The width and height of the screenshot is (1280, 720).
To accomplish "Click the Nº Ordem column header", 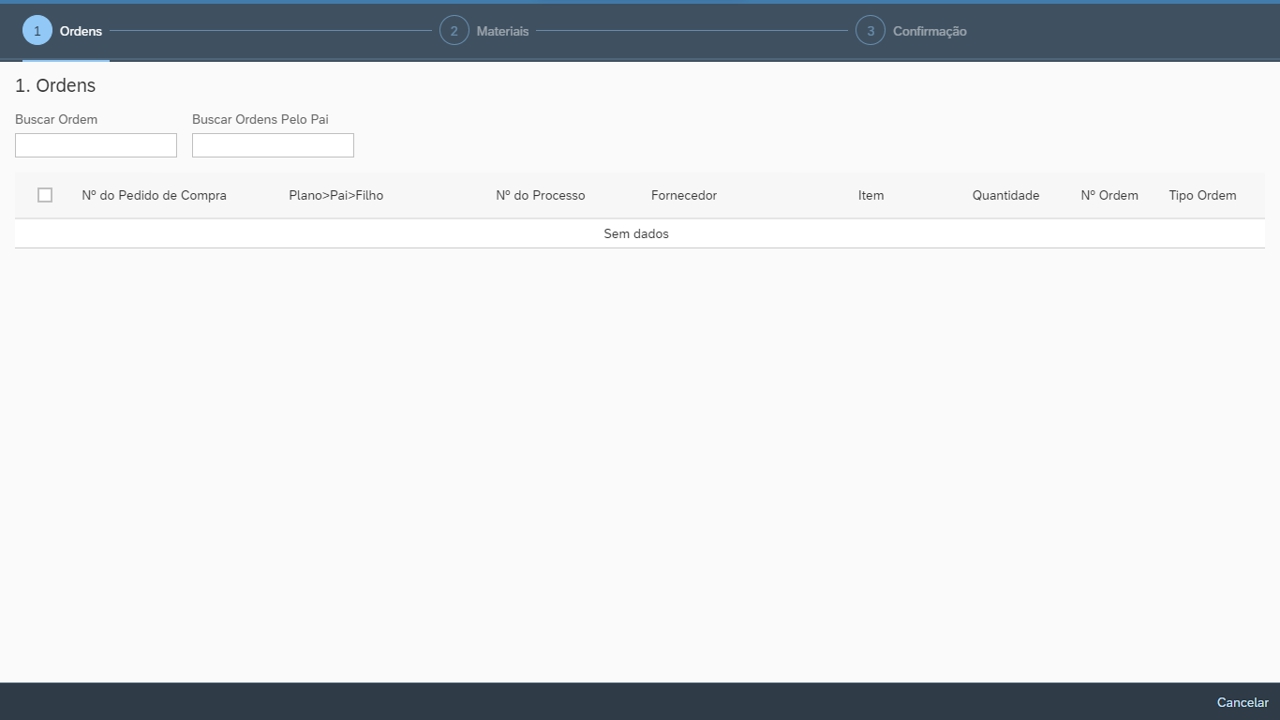I will [x=1109, y=195].
